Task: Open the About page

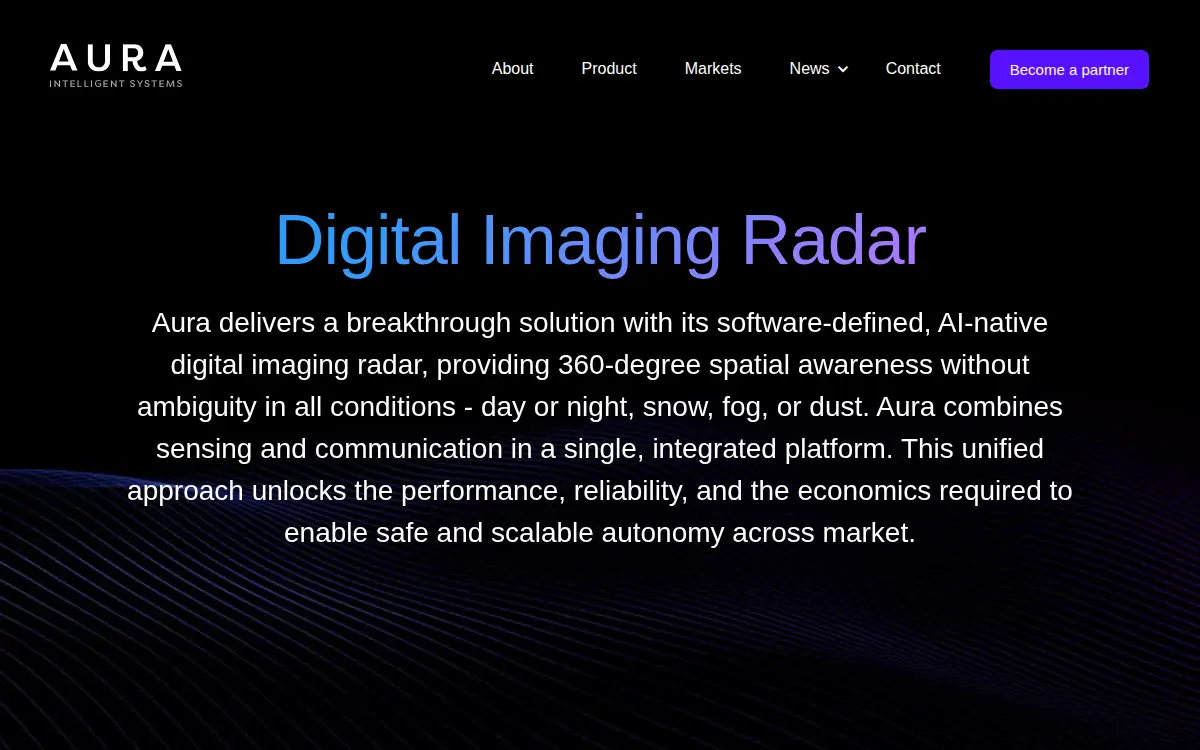Action: click(x=512, y=69)
